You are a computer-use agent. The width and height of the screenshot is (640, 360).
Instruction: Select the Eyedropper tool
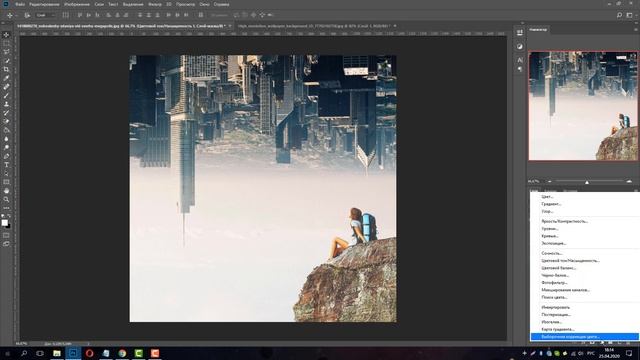pyautogui.click(x=6, y=78)
